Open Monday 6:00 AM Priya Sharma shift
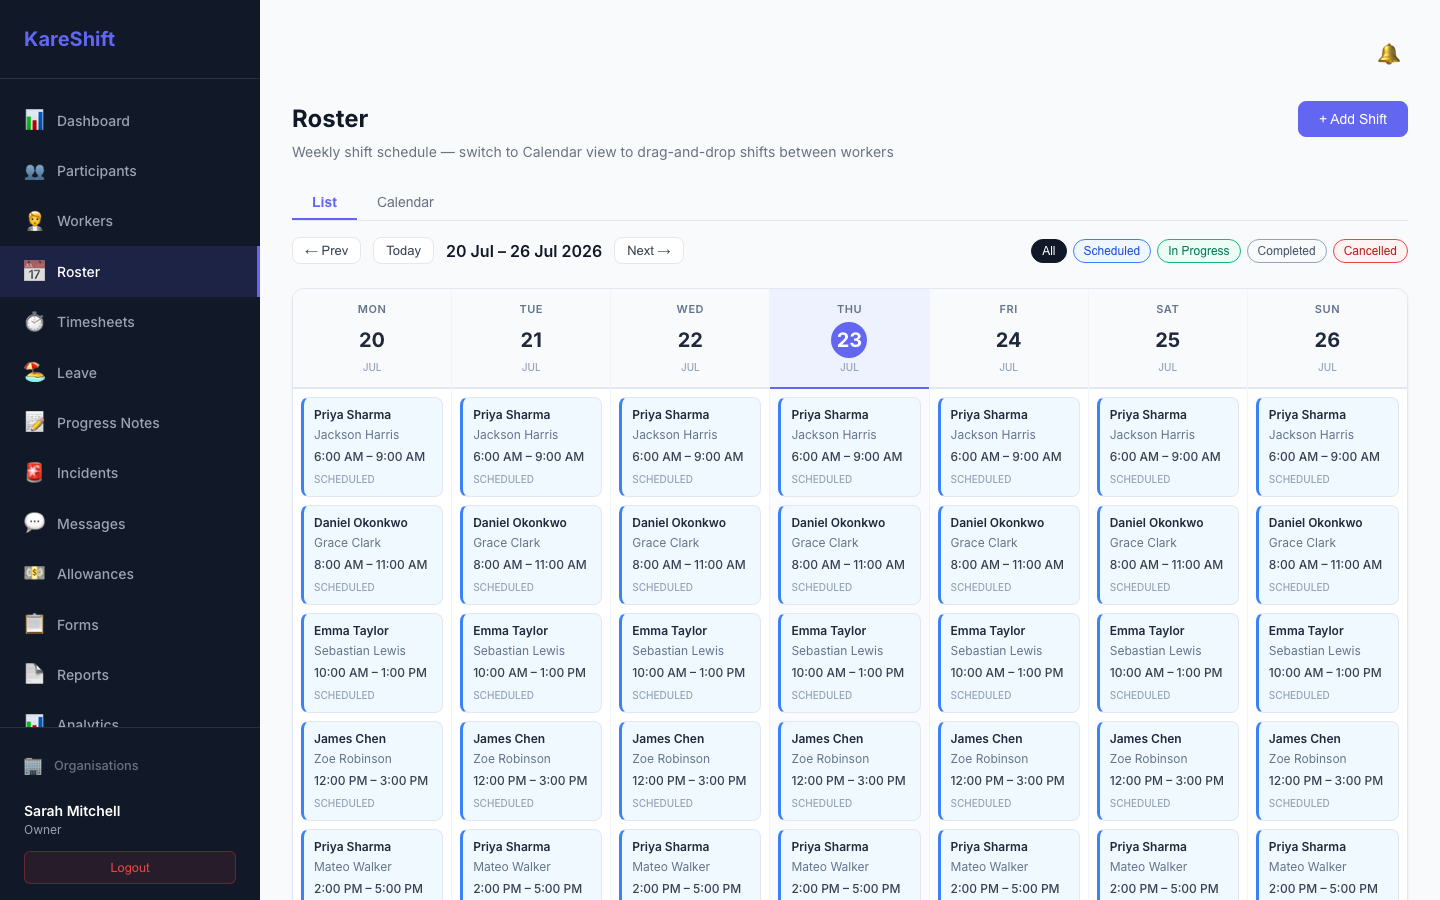This screenshot has height=900, width=1440. (372, 447)
